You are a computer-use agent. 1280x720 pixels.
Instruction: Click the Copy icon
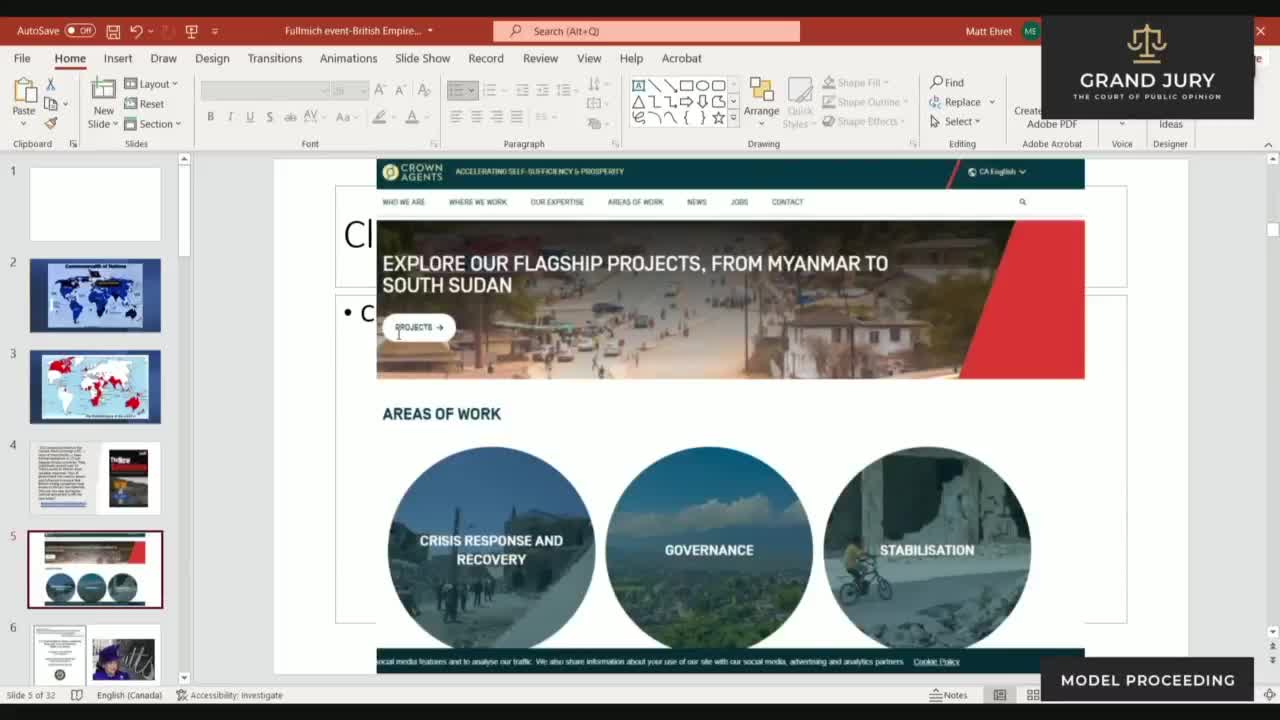(x=50, y=104)
